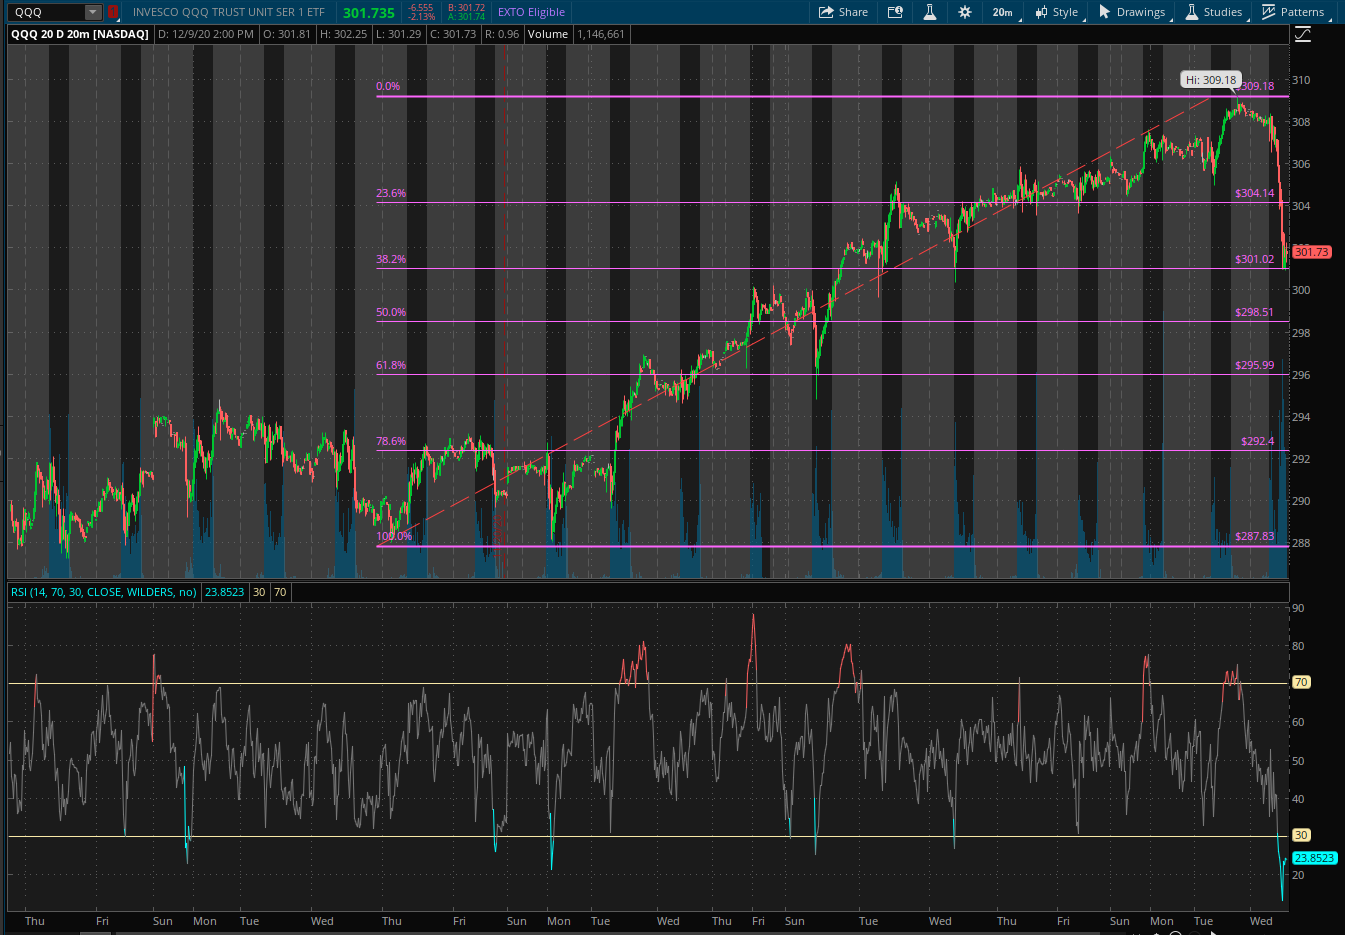Open the Drawings tools menu
The width and height of the screenshot is (1345, 935).
[x=1131, y=12]
